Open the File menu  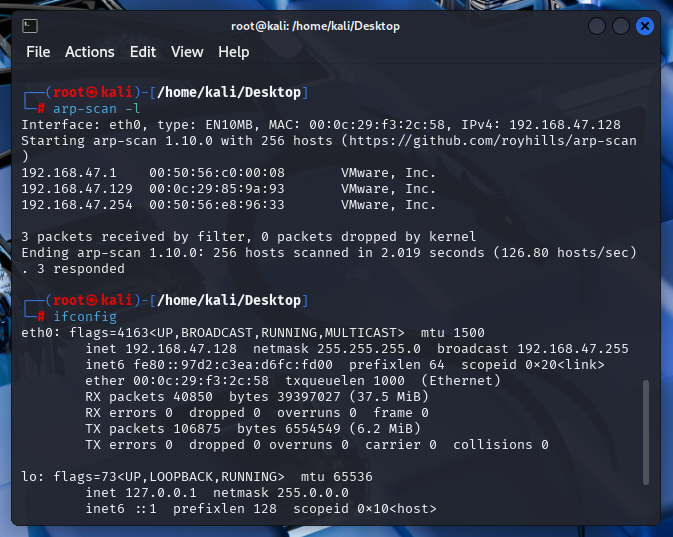[38, 52]
